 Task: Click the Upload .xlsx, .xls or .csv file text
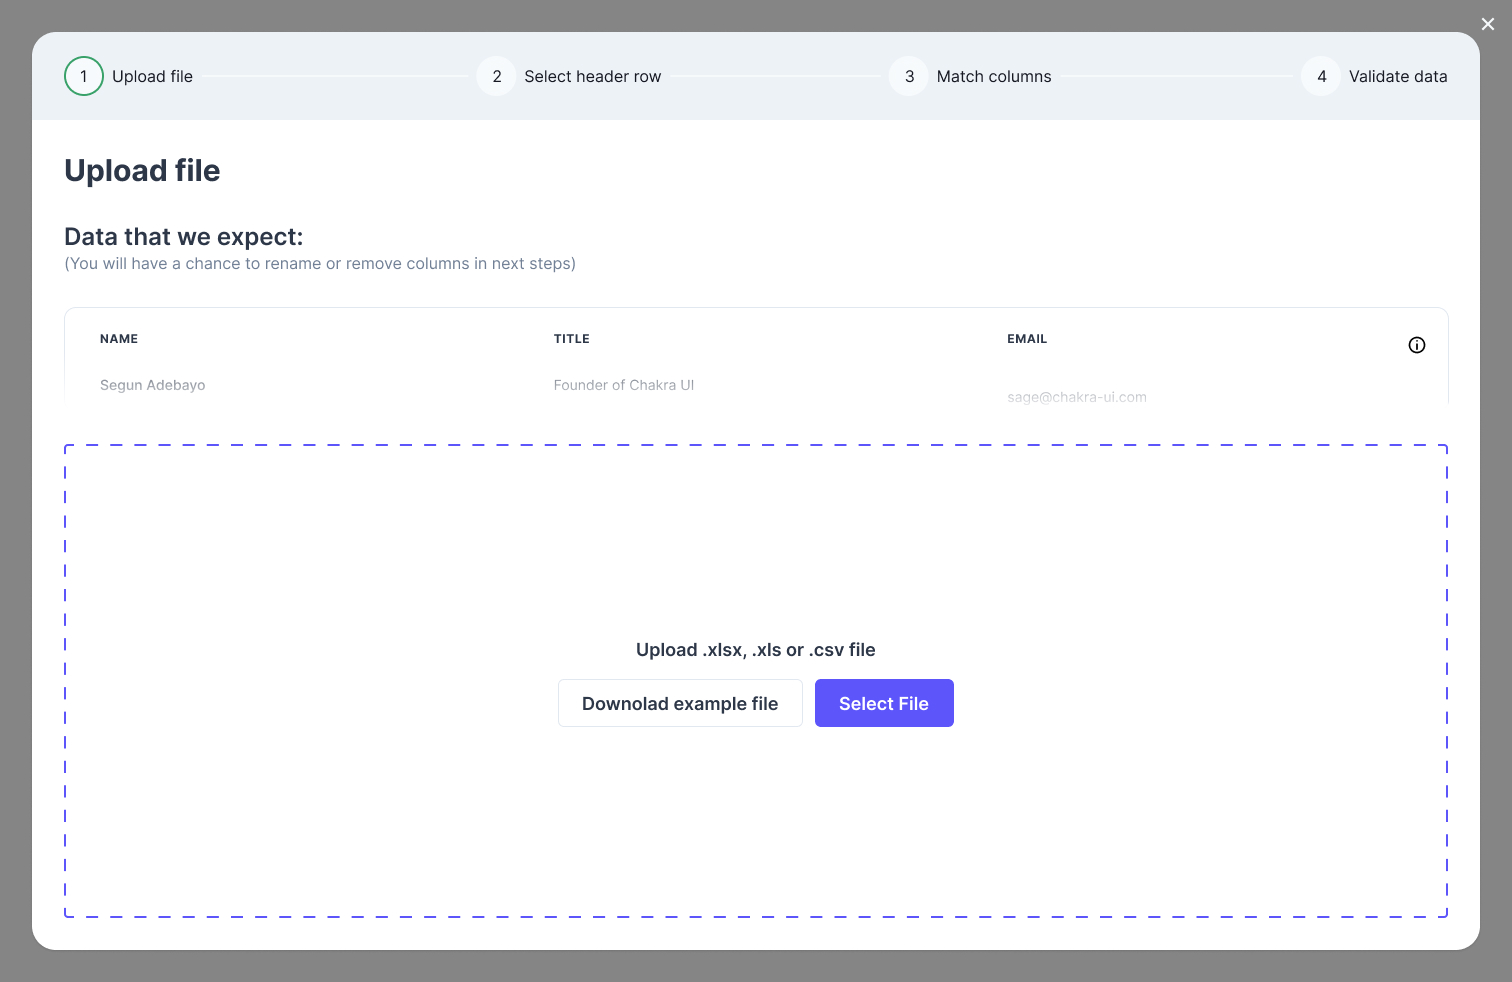point(756,650)
